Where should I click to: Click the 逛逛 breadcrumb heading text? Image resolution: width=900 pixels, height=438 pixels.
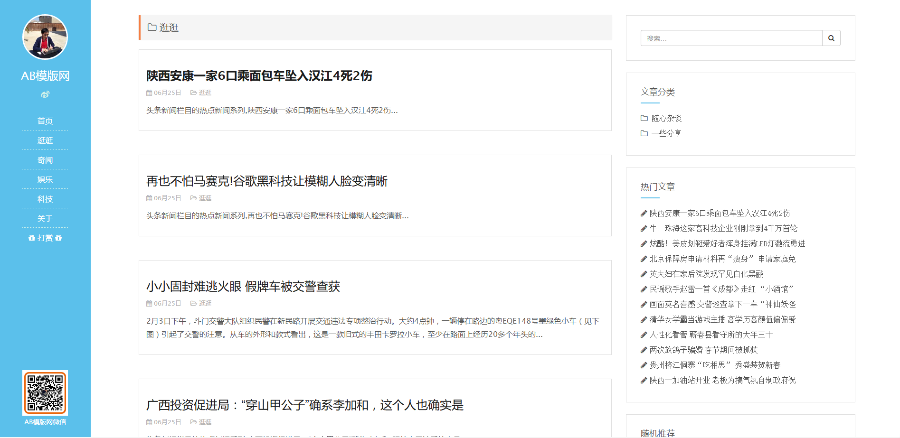click(x=169, y=27)
